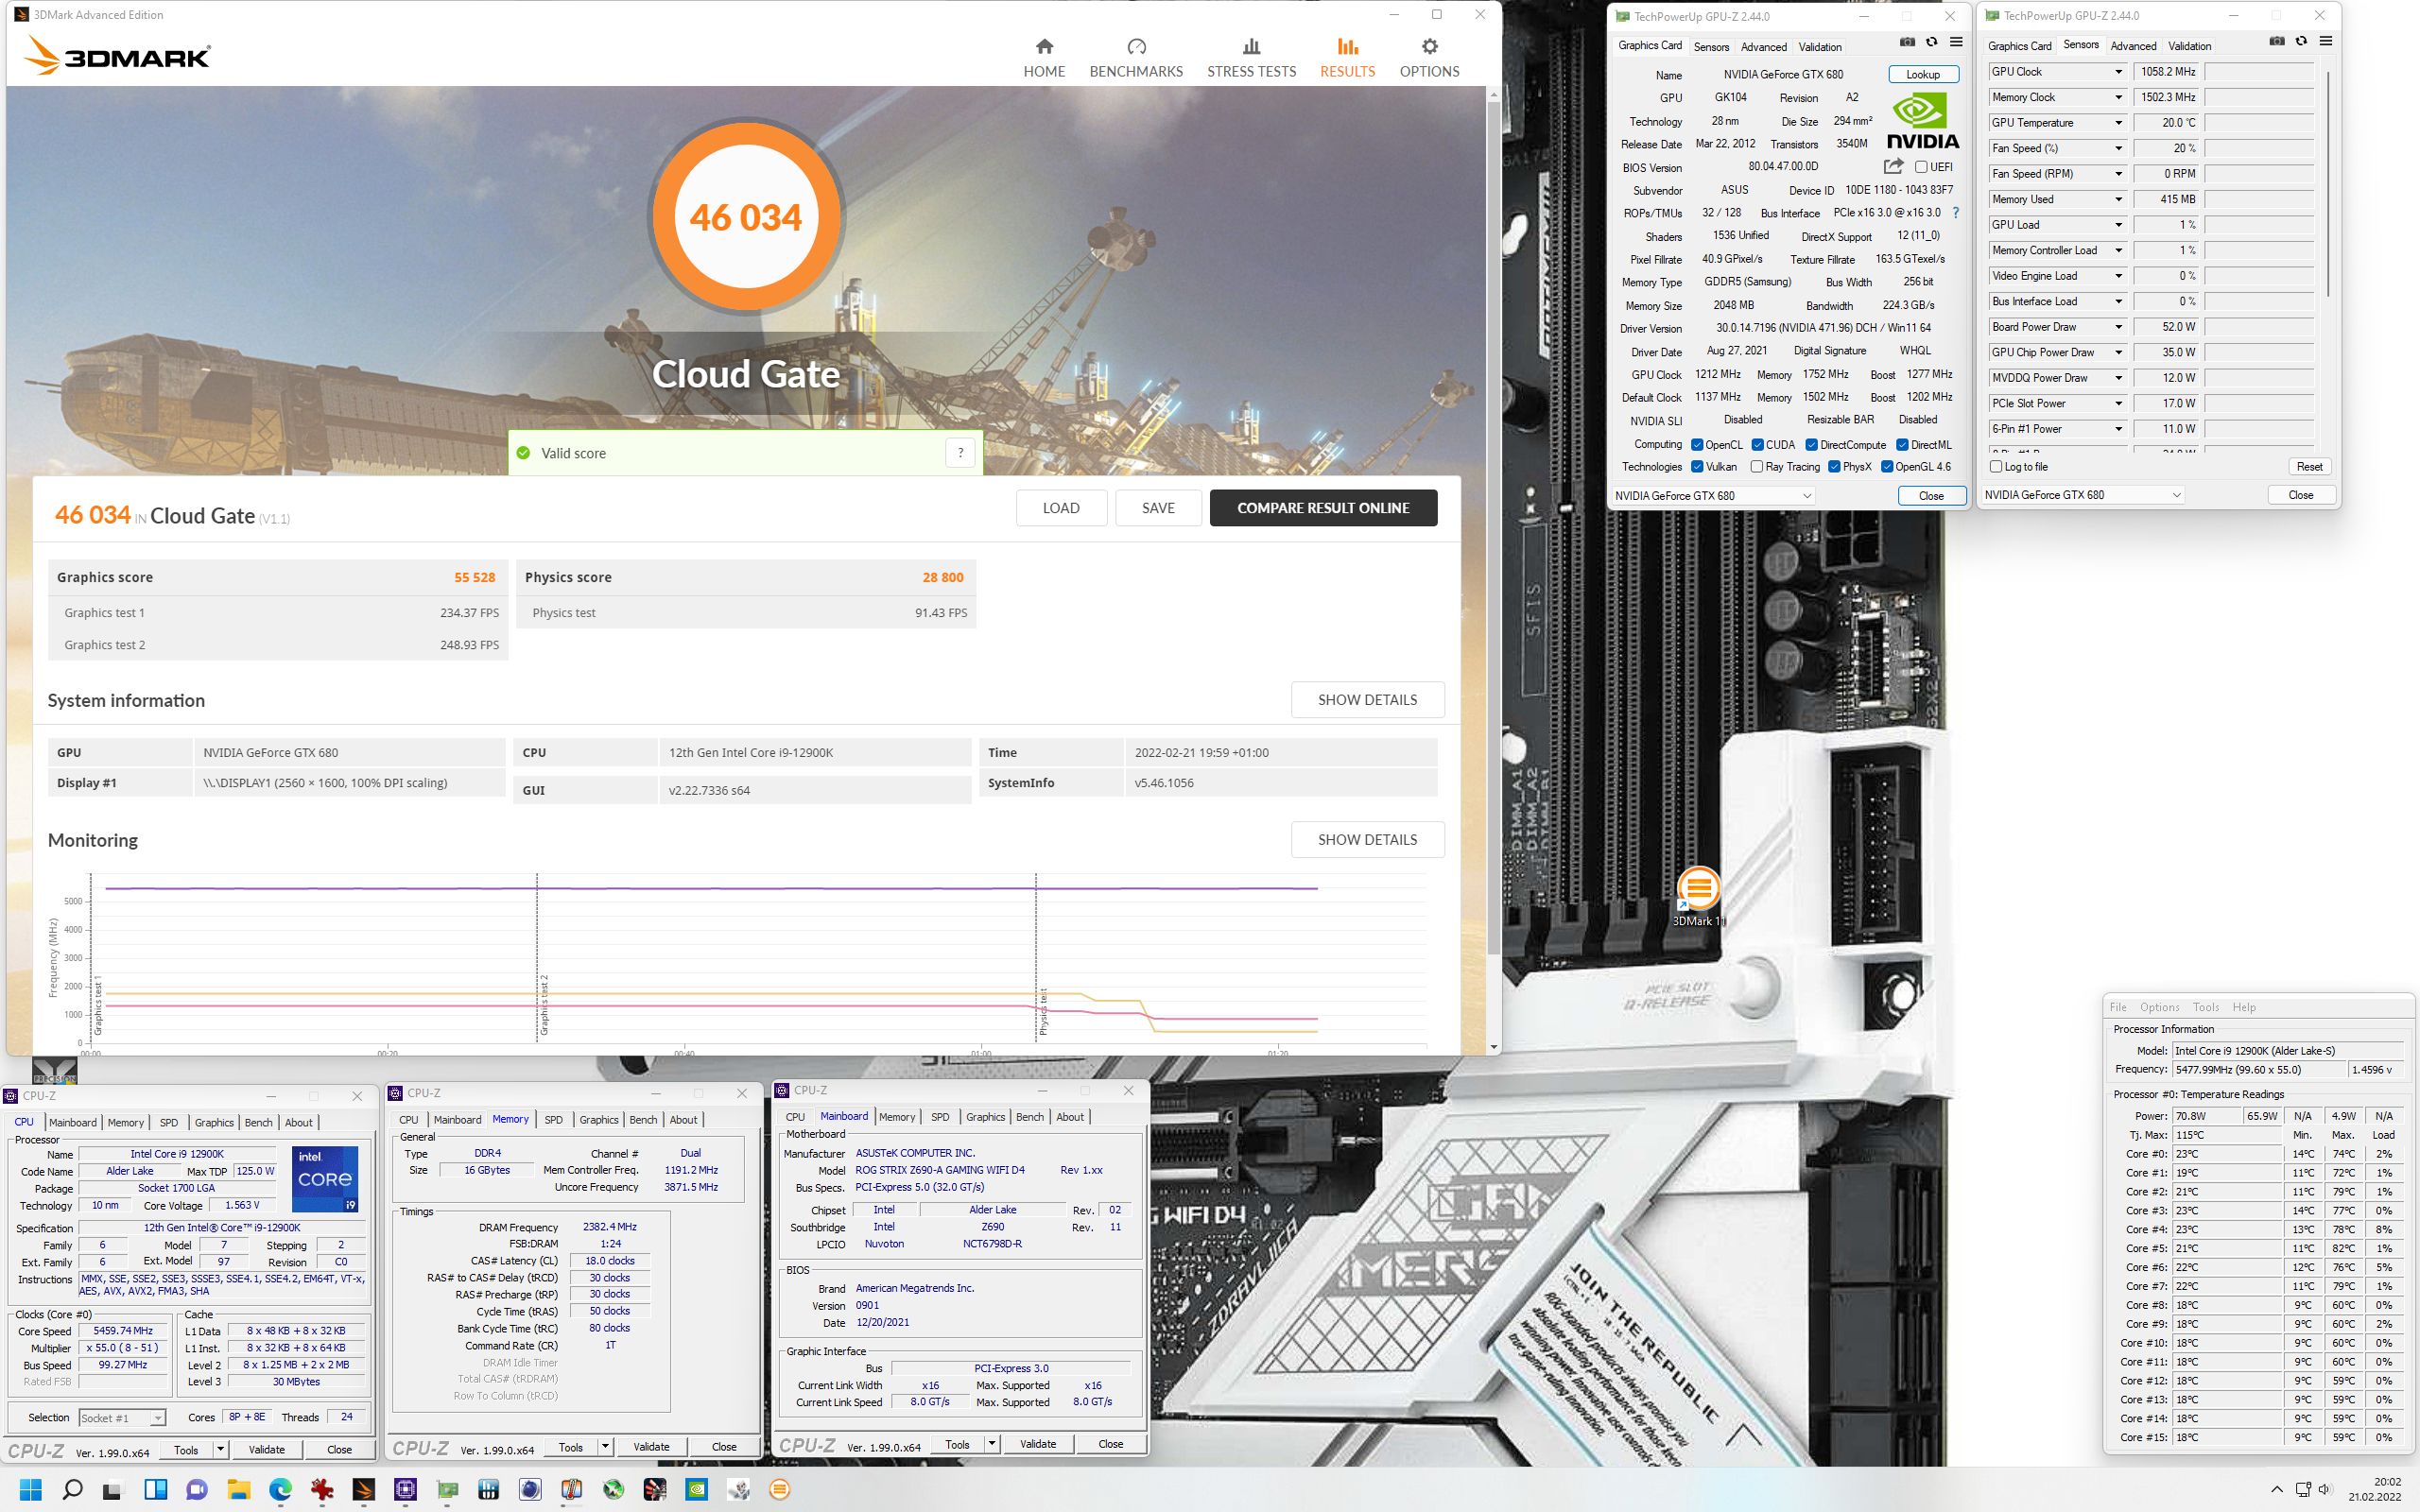2420x1512 pixels.
Task: Switch to Advanced tab in right GPU-Z window
Action: point(2133,46)
